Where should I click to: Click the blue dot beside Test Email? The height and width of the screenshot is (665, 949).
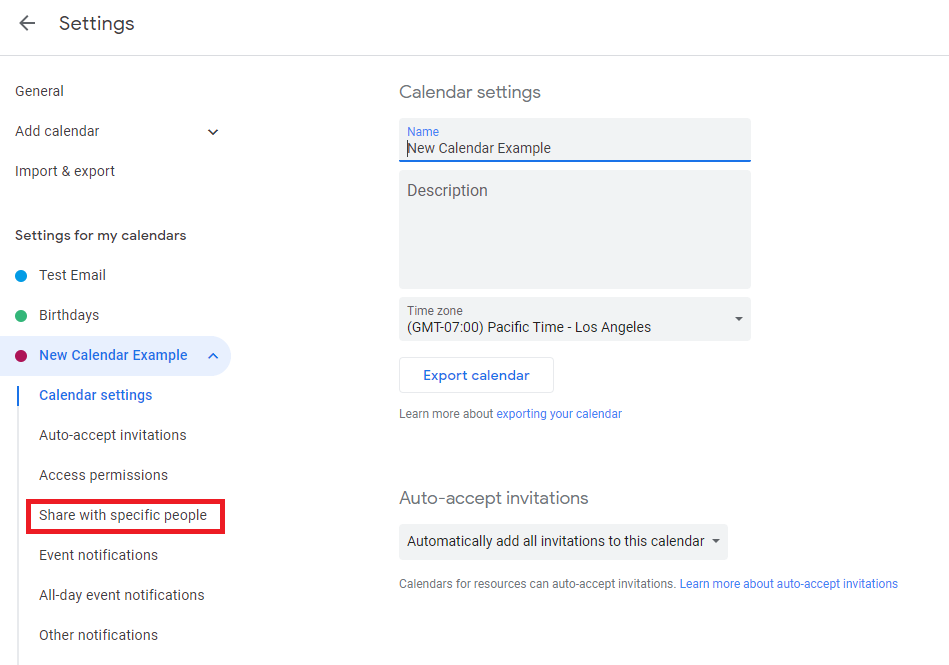coord(21,276)
